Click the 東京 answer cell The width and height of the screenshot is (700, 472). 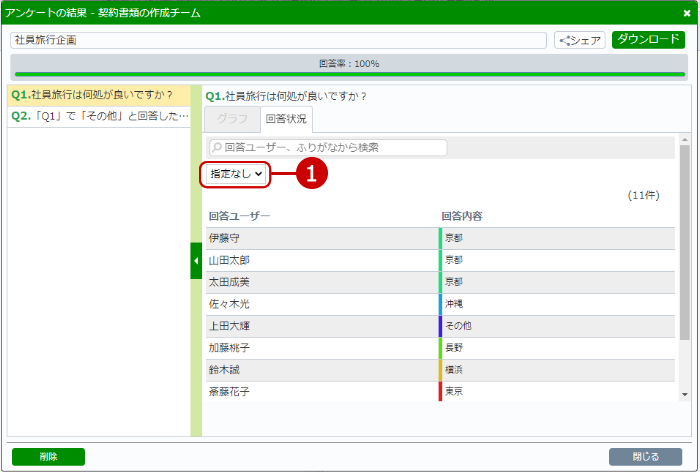557,391
